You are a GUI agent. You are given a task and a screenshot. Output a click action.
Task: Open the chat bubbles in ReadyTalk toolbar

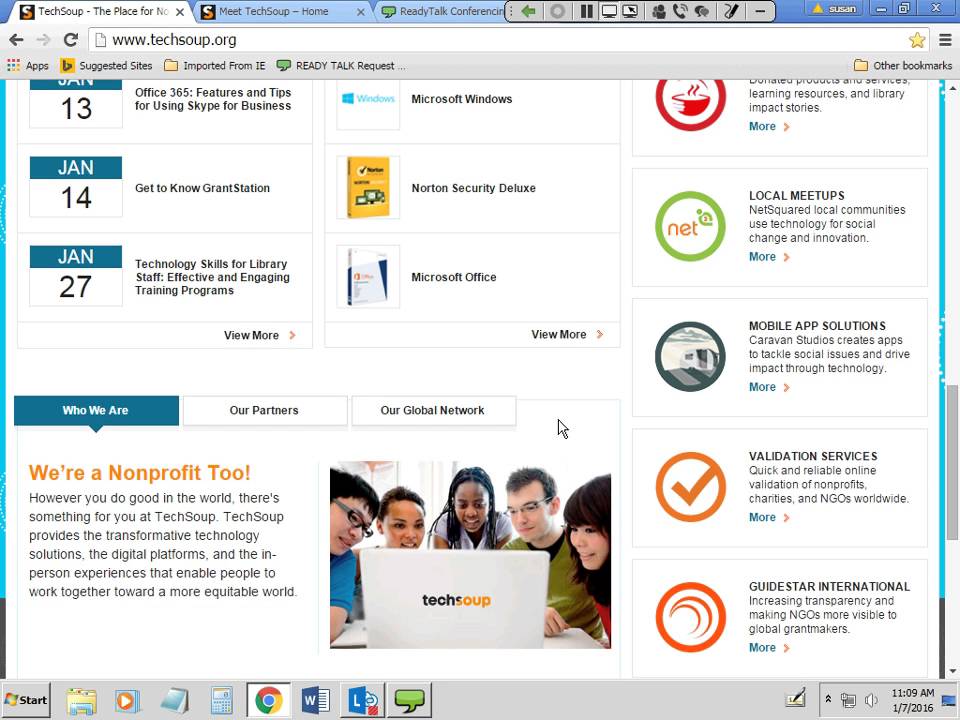(702, 11)
